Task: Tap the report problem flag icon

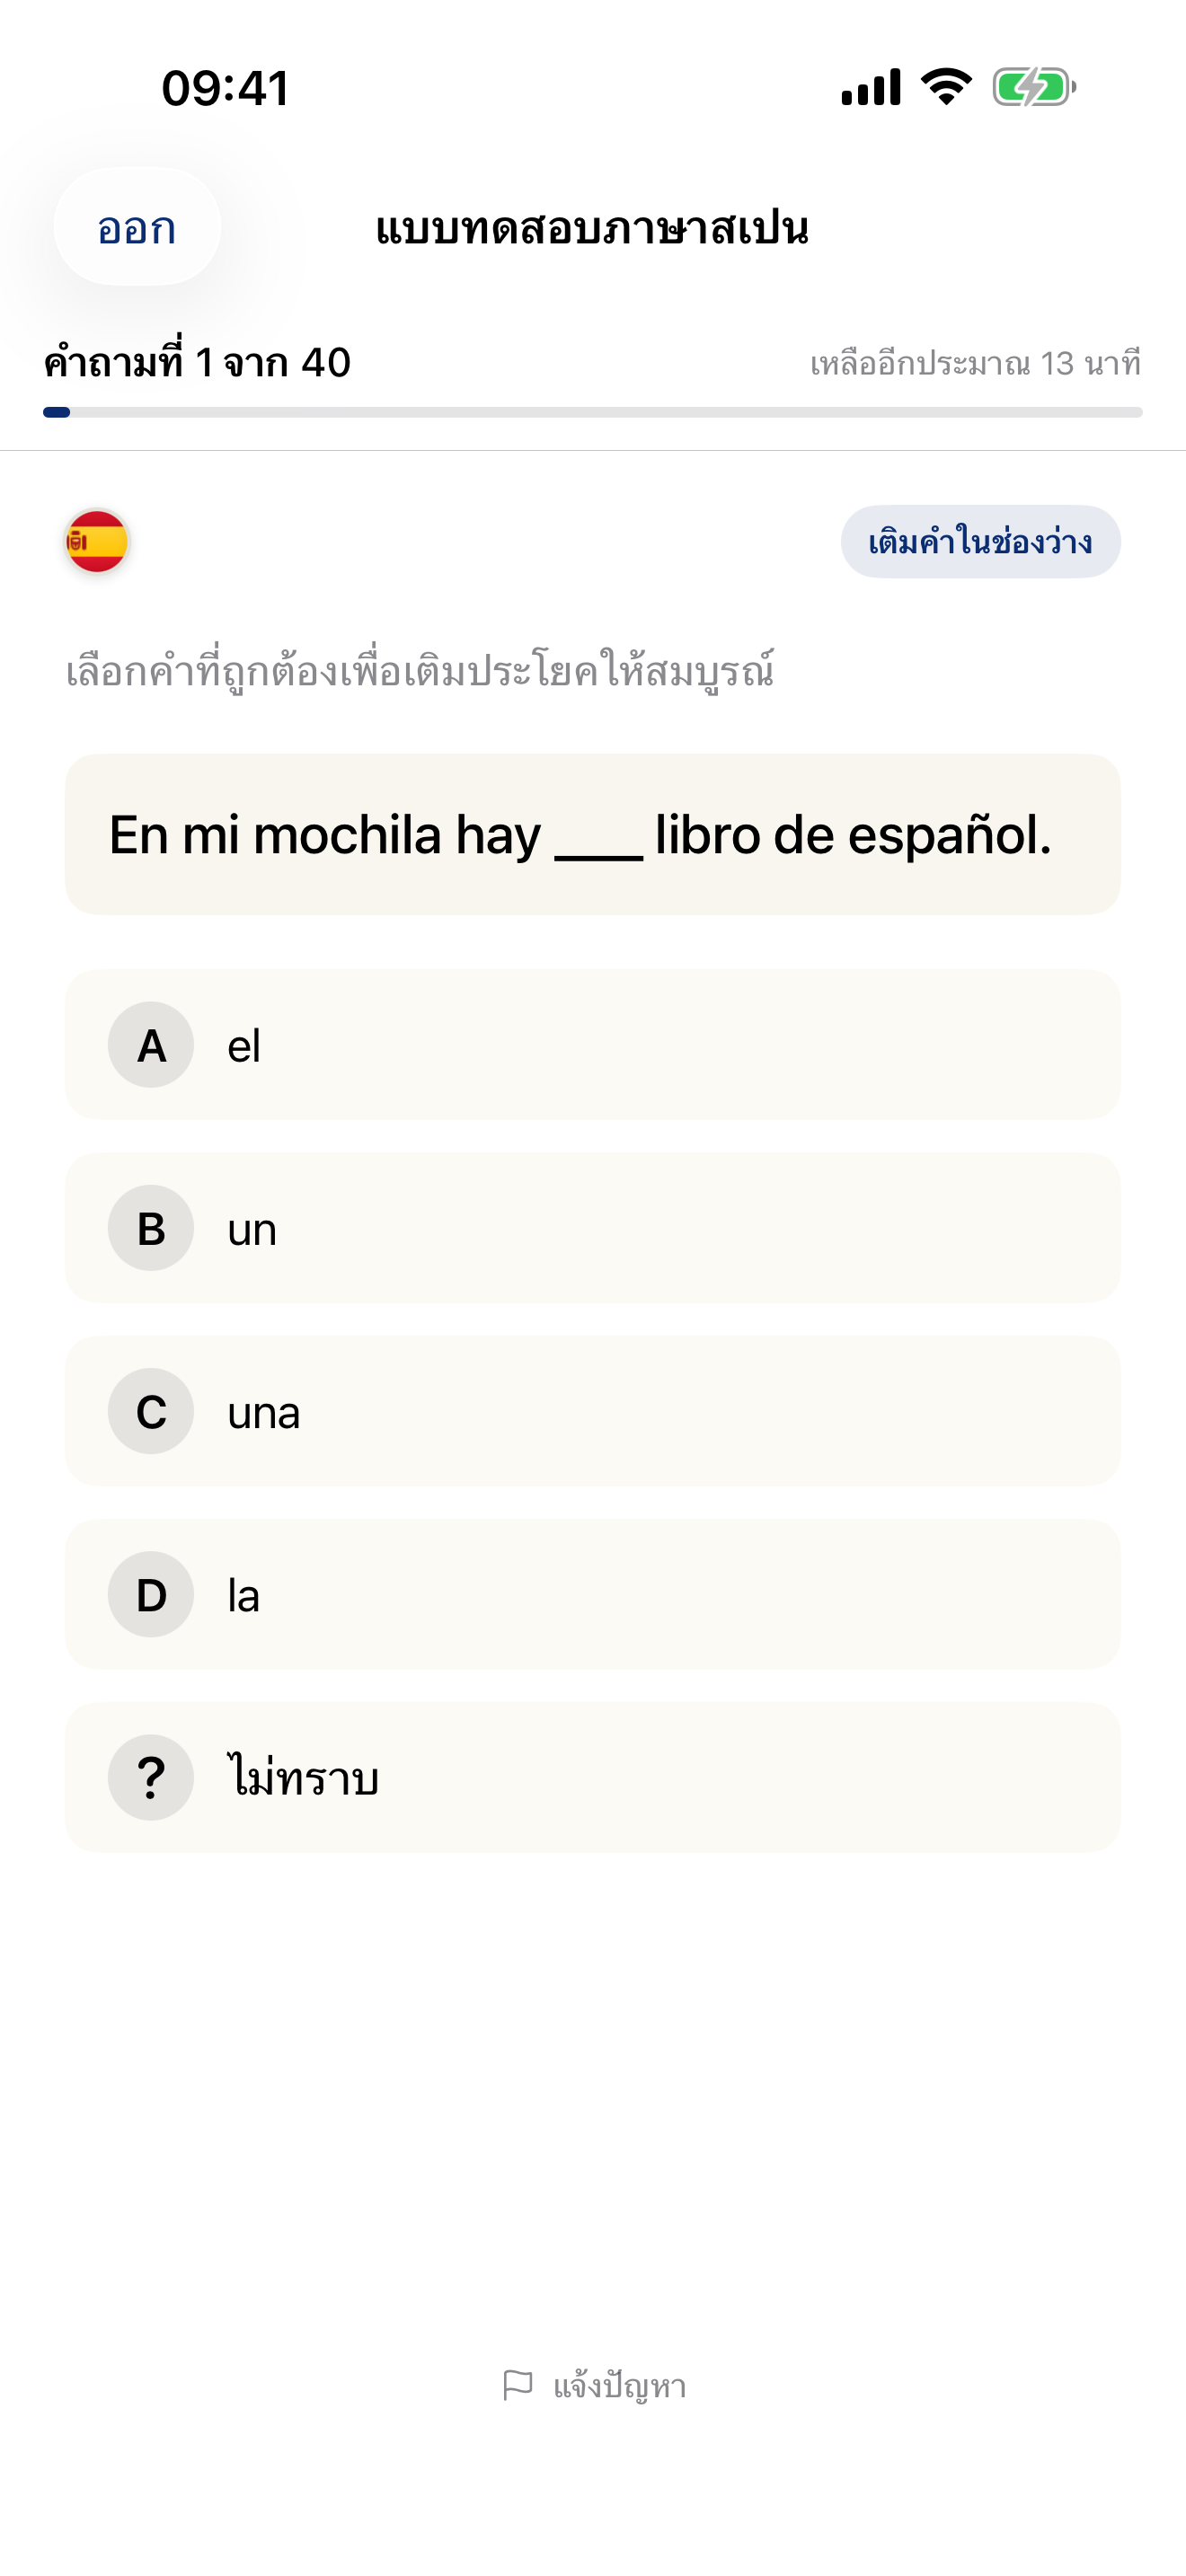Action: click(517, 2385)
